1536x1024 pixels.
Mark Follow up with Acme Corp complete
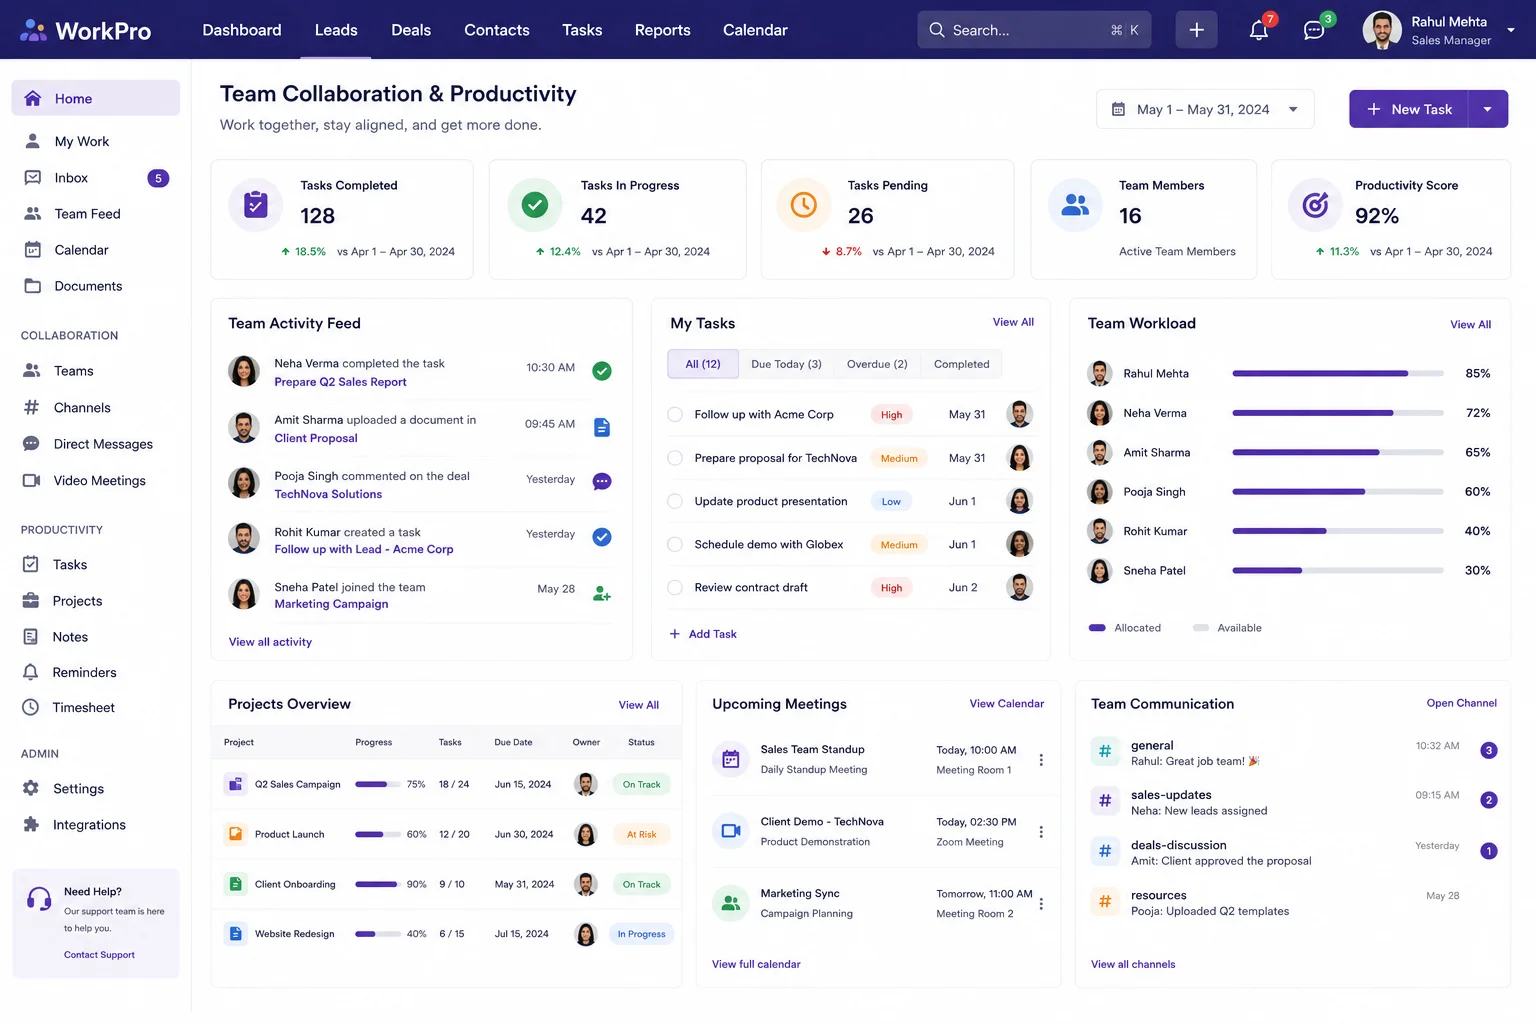click(675, 414)
